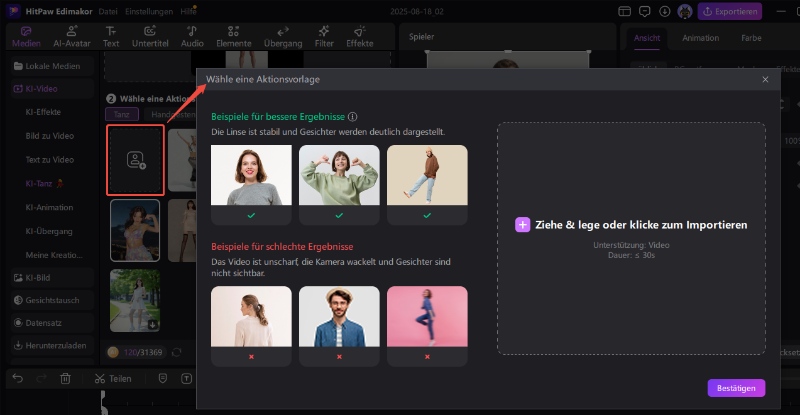Select the dance template with pink outfit
The image size is (800, 415).
pyautogui.click(x=135, y=230)
